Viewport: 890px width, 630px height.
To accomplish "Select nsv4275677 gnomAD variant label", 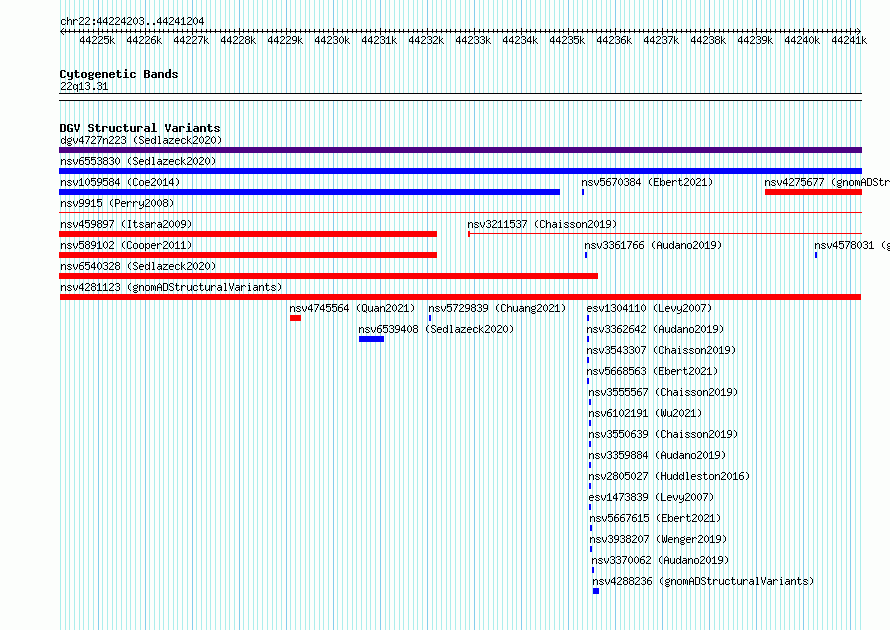I will coord(827,182).
